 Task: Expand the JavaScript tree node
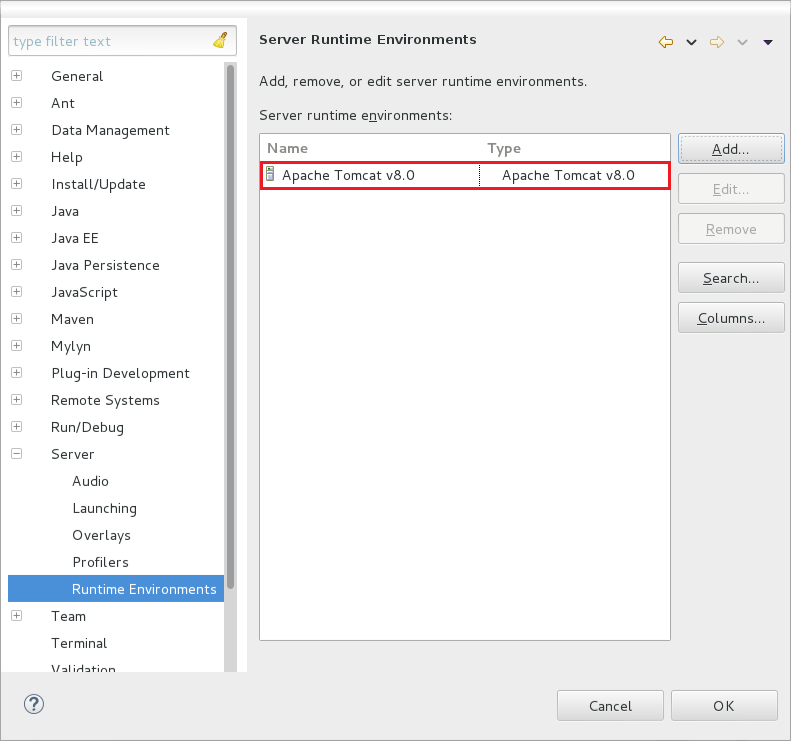[x=17, y=292]
